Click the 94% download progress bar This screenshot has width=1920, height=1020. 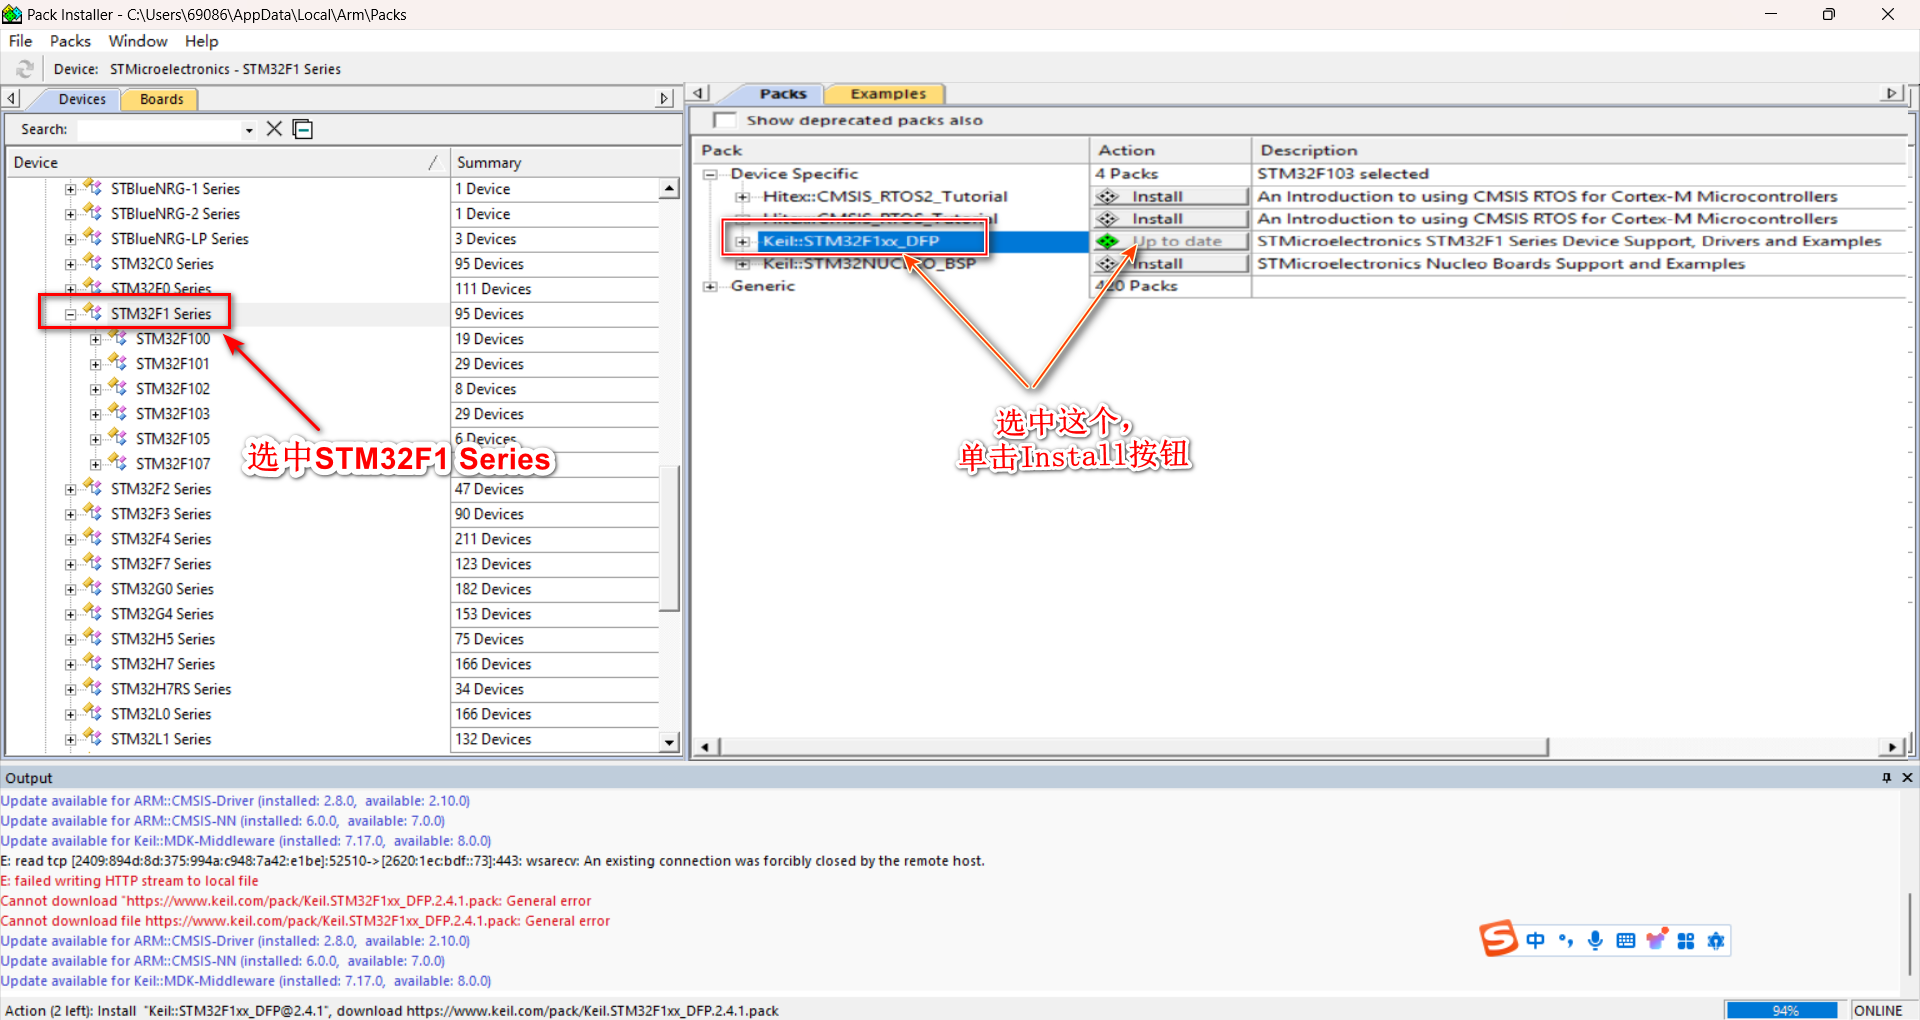tap(1784, 1010)
